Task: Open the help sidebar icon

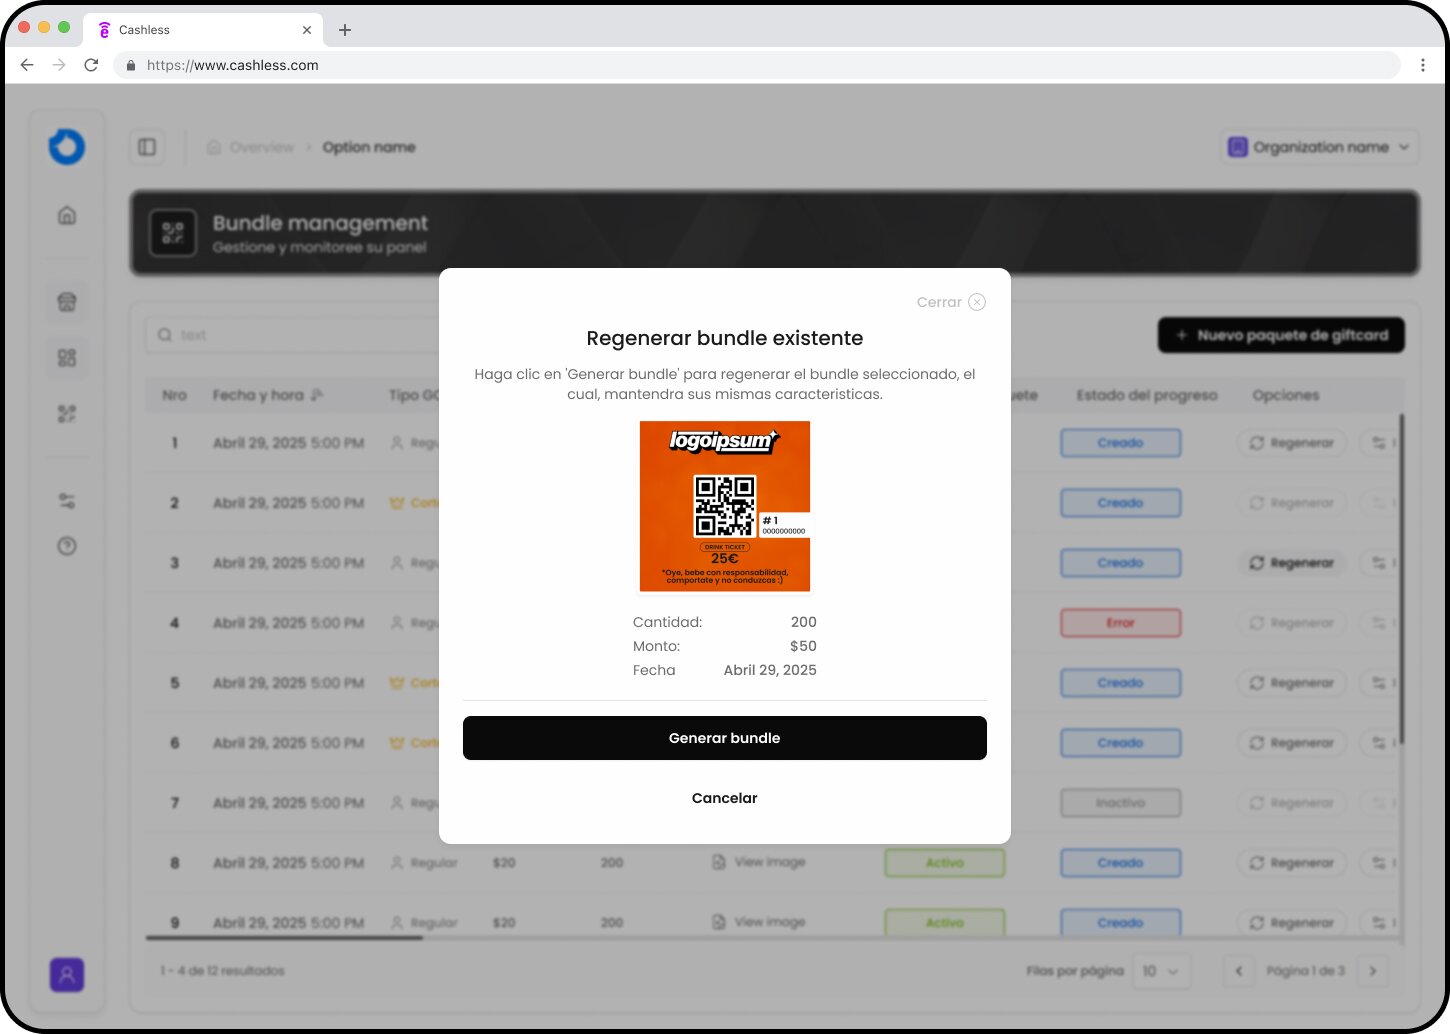Action: 67,546
